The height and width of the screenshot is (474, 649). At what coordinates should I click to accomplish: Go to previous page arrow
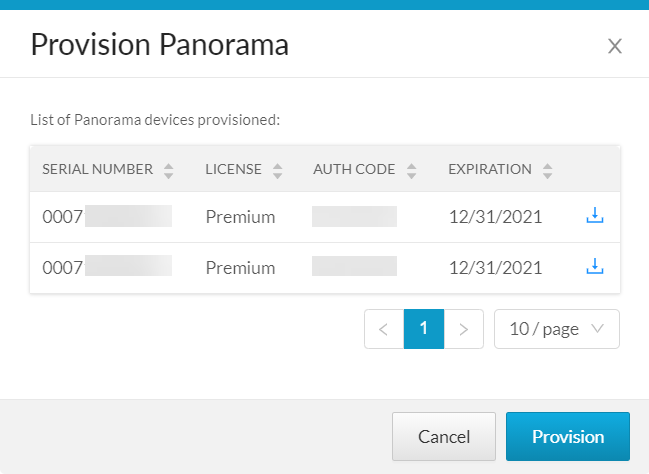pyautogui.click(x=384, y=329)
